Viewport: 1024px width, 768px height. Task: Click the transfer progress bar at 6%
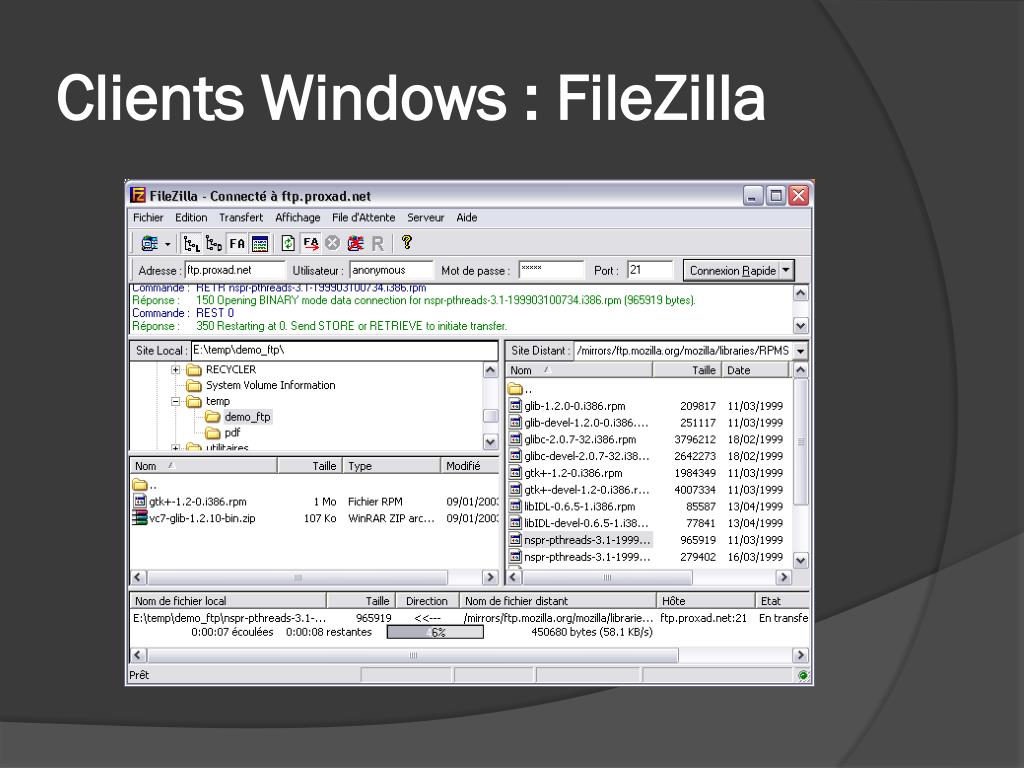point(435,632)
